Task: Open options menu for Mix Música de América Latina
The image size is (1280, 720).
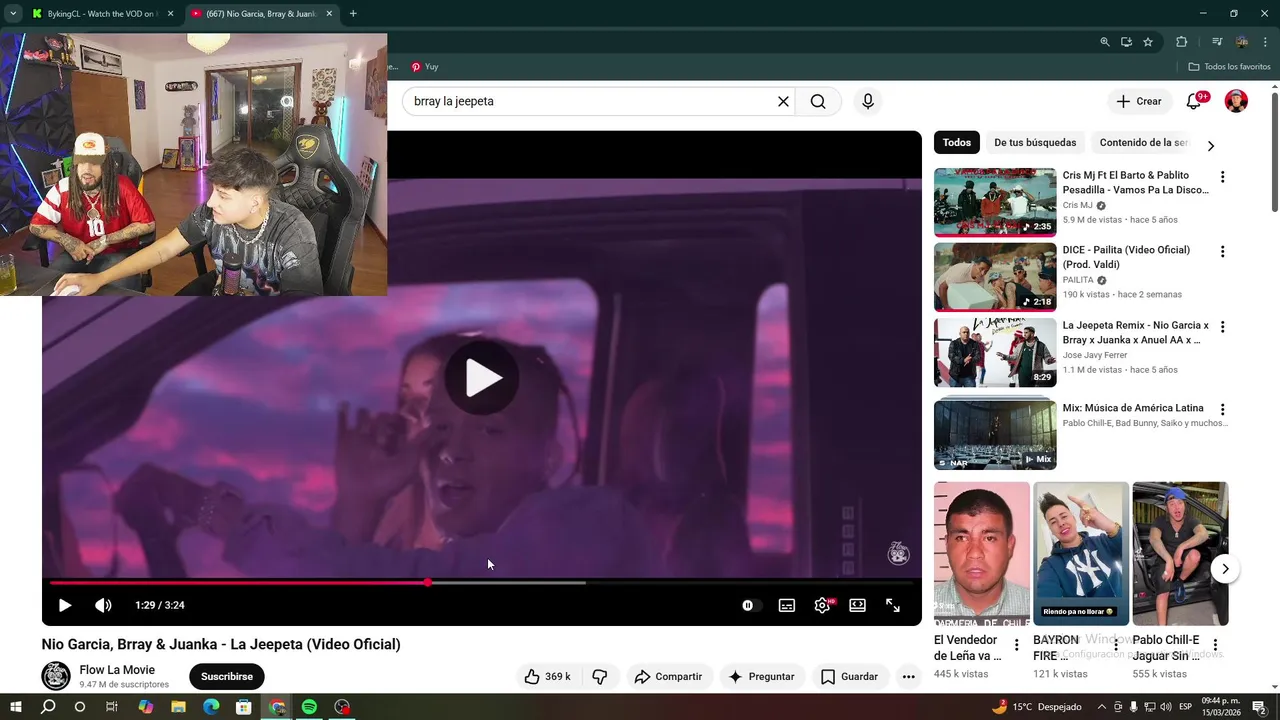Action: coord(1222,409)
